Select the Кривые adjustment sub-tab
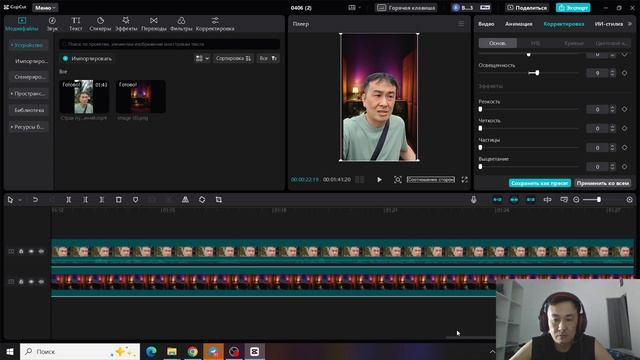This screenshot has height=360, width=640. (573, 43)
